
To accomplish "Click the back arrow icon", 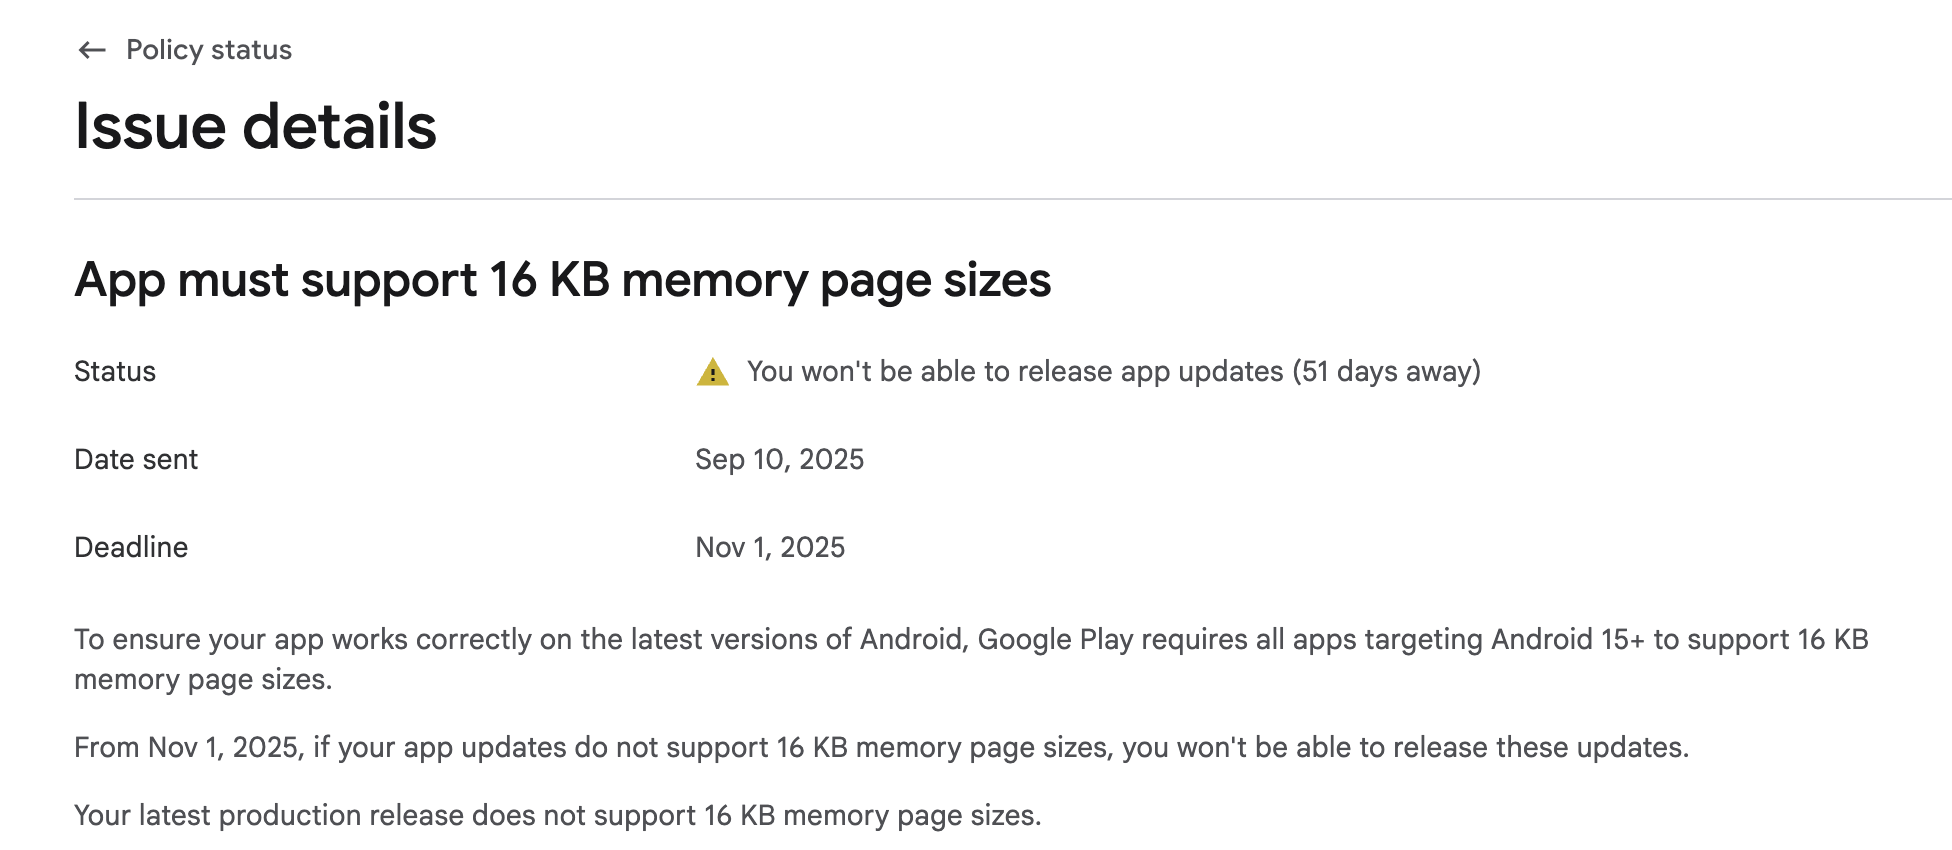I will click(92, 50).
